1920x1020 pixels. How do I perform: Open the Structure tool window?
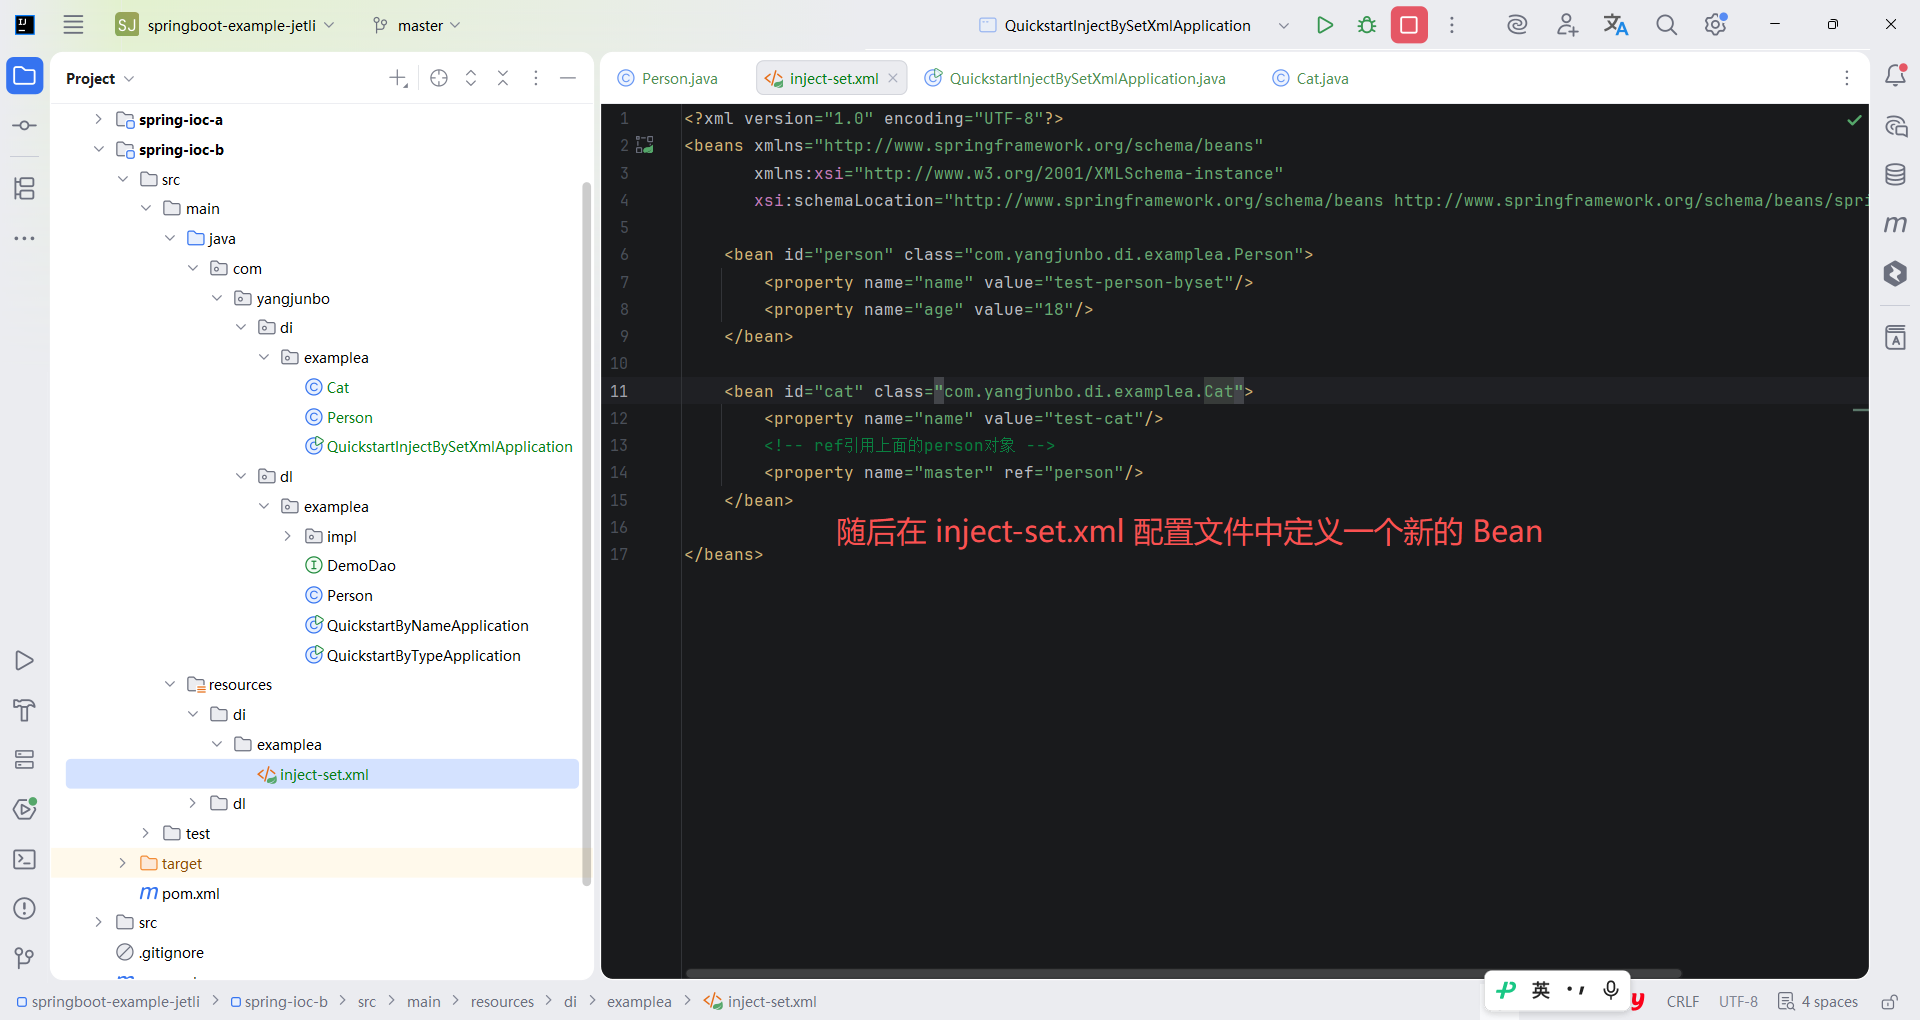pos(25,188)
